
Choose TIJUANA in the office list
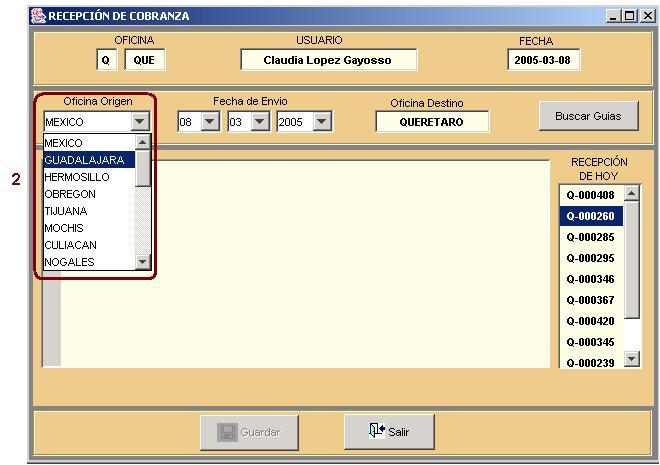66,211
